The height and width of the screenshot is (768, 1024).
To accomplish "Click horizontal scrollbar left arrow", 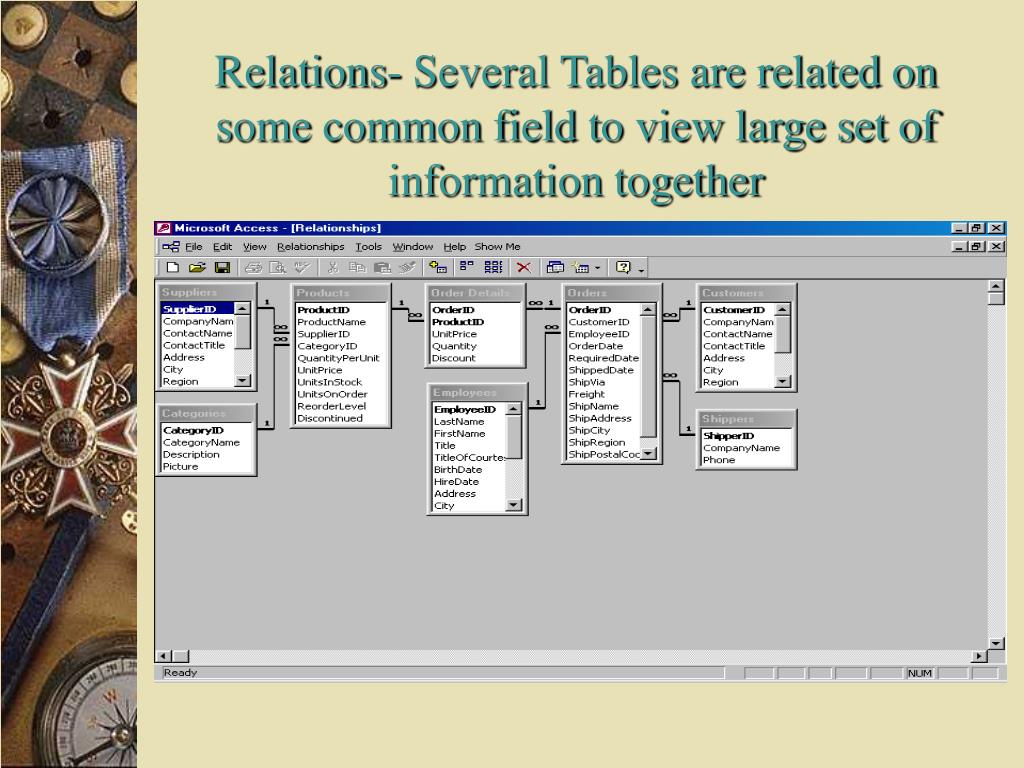I will point(163,656).
